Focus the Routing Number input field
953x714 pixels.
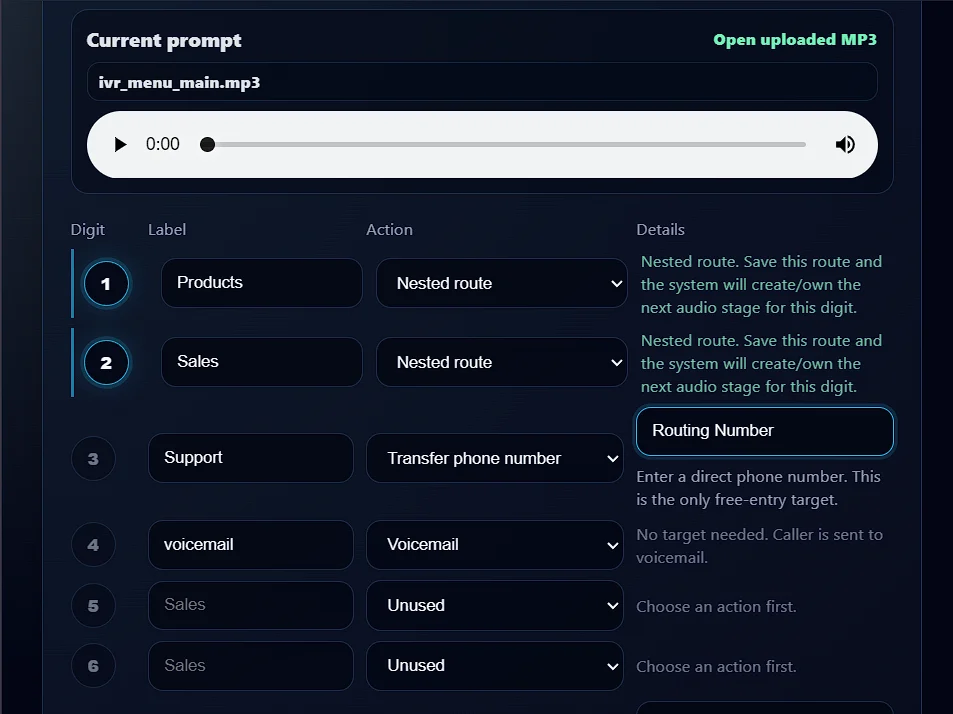click(x=765, y=431)
